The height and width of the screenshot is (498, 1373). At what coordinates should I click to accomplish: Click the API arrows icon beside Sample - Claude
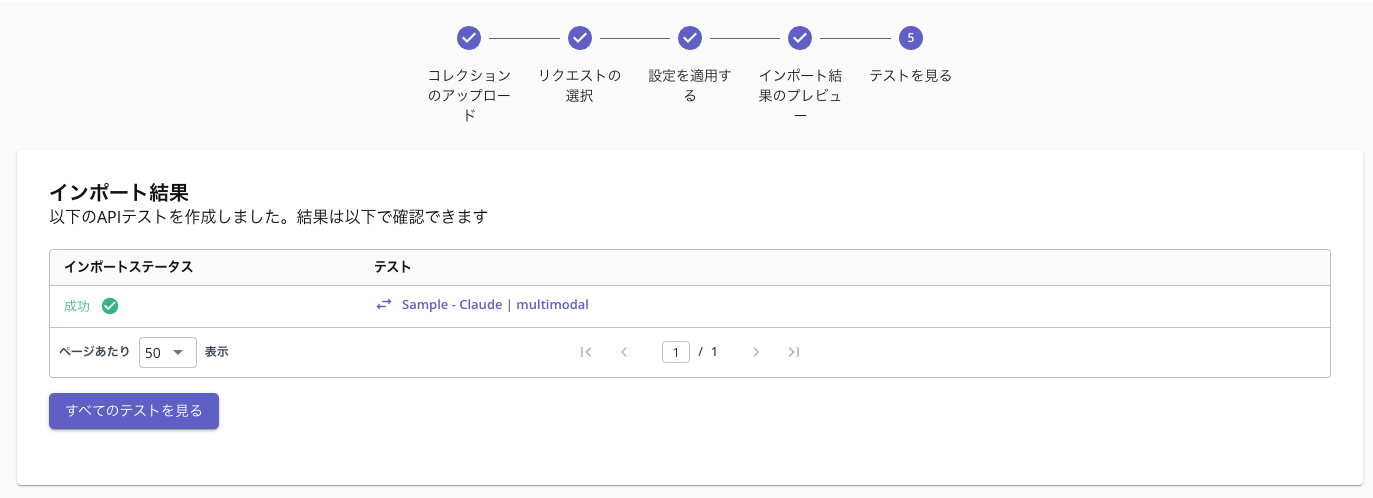pos(384,304)
